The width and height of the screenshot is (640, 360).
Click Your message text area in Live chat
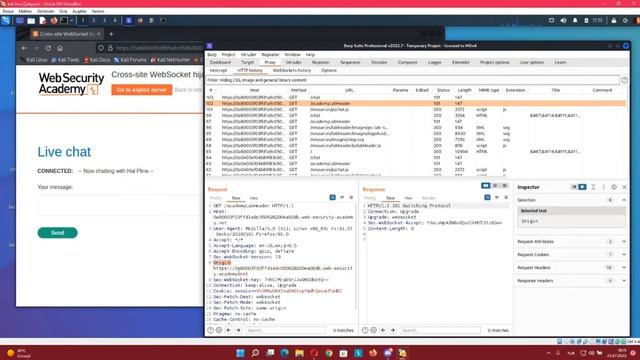pos(120,206)
